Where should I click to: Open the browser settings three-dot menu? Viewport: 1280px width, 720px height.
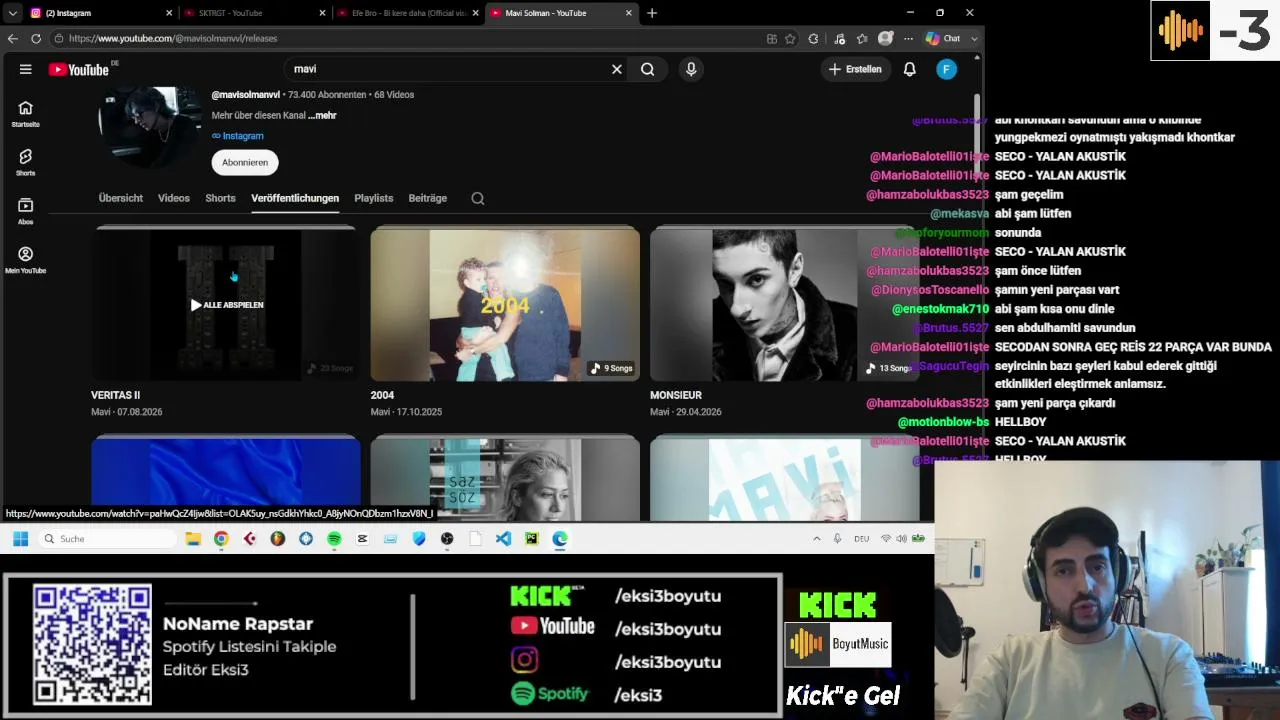908,38
